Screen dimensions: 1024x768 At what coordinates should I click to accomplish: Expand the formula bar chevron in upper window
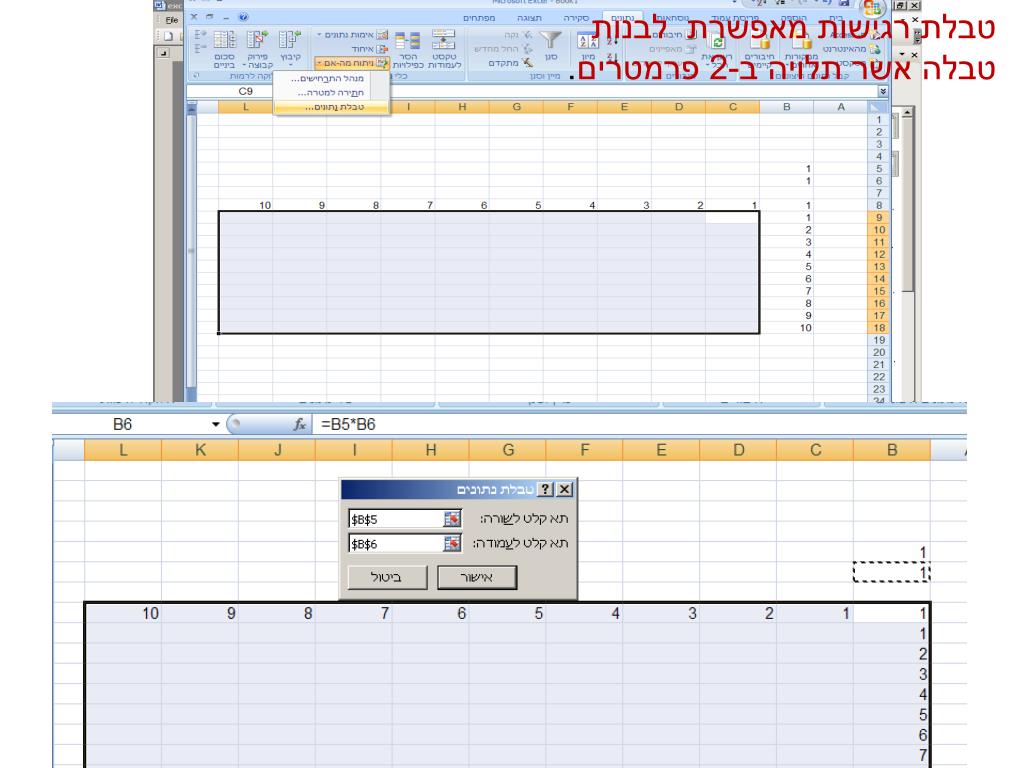tap(883, 91)
